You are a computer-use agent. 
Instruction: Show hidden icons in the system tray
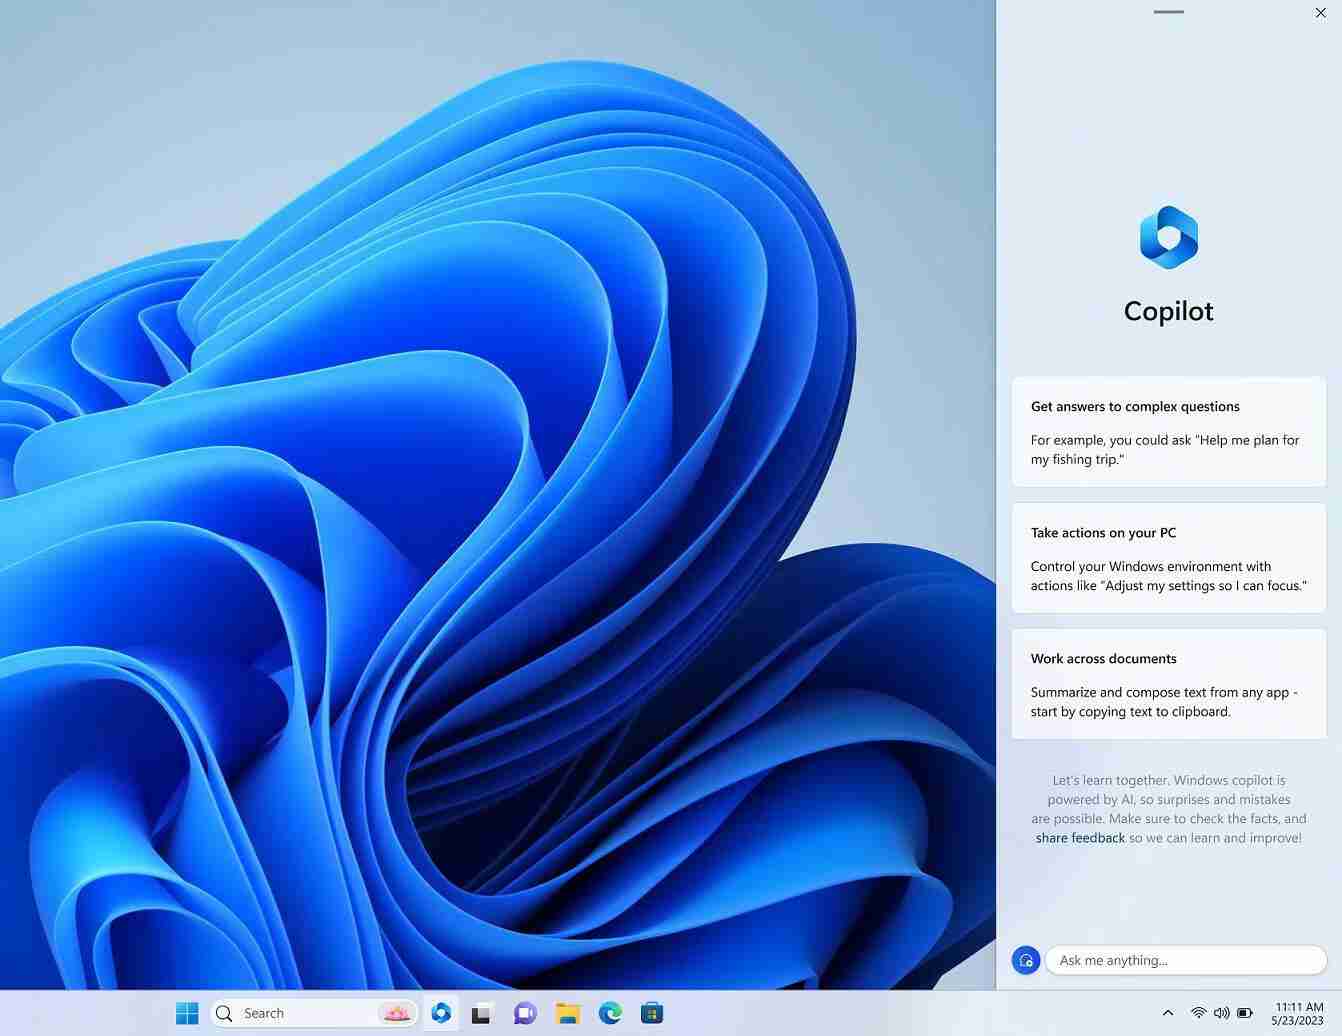pyautogui.click(x=1167, y=1012)
